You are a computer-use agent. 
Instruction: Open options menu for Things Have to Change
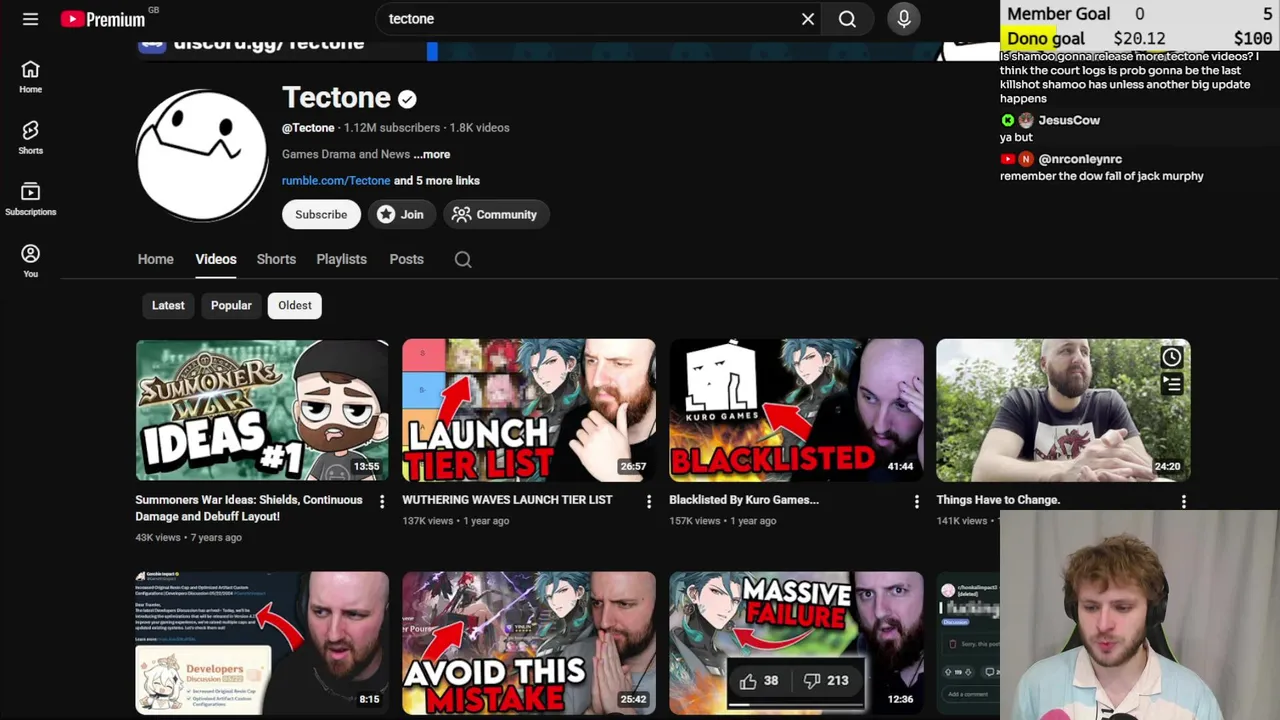(x=1183, y=501)
